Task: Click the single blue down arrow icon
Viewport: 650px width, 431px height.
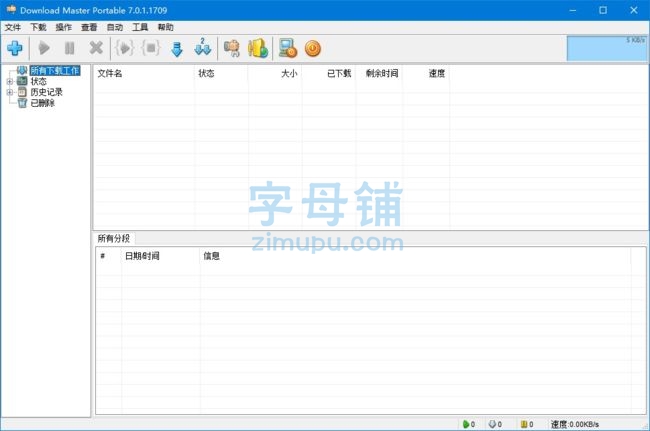Action: point(177,48)
